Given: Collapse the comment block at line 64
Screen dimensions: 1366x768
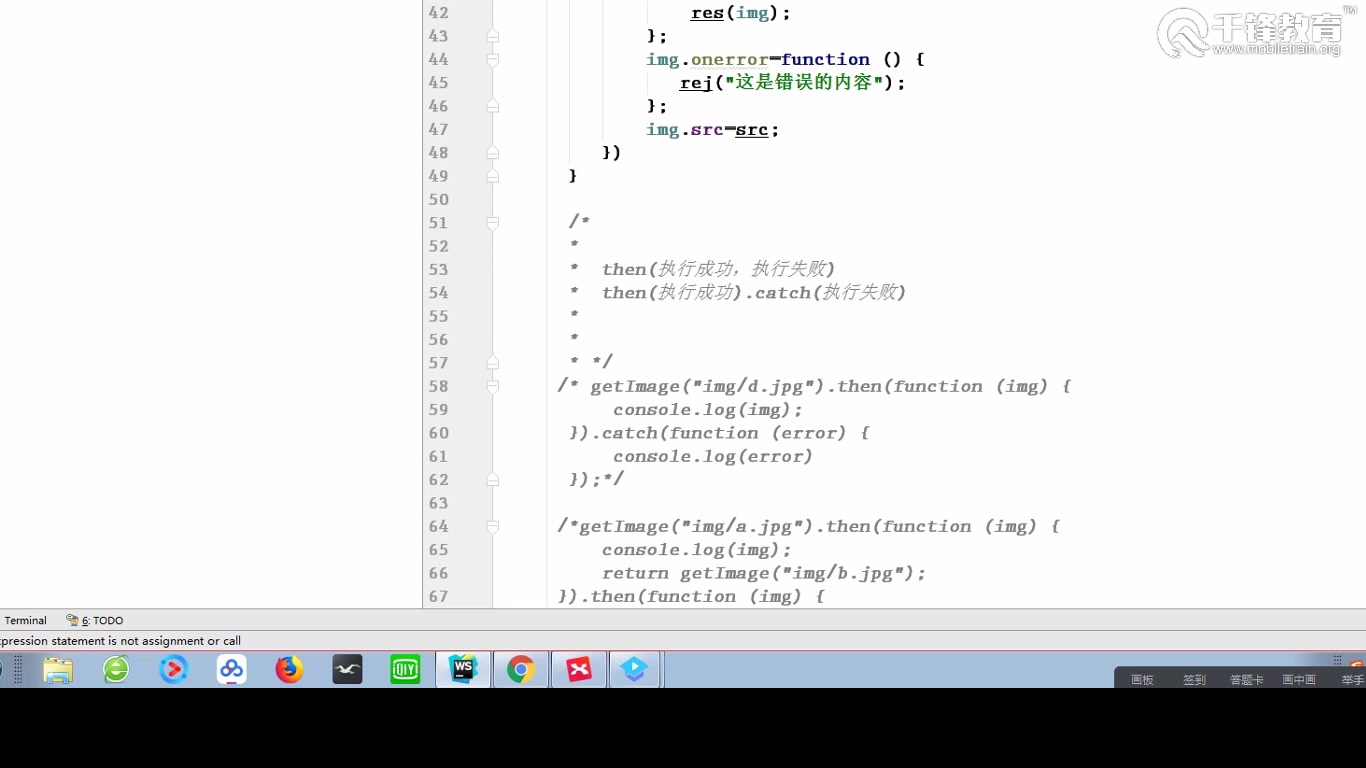Looking at the screenshot, I should tap(492, 526).
